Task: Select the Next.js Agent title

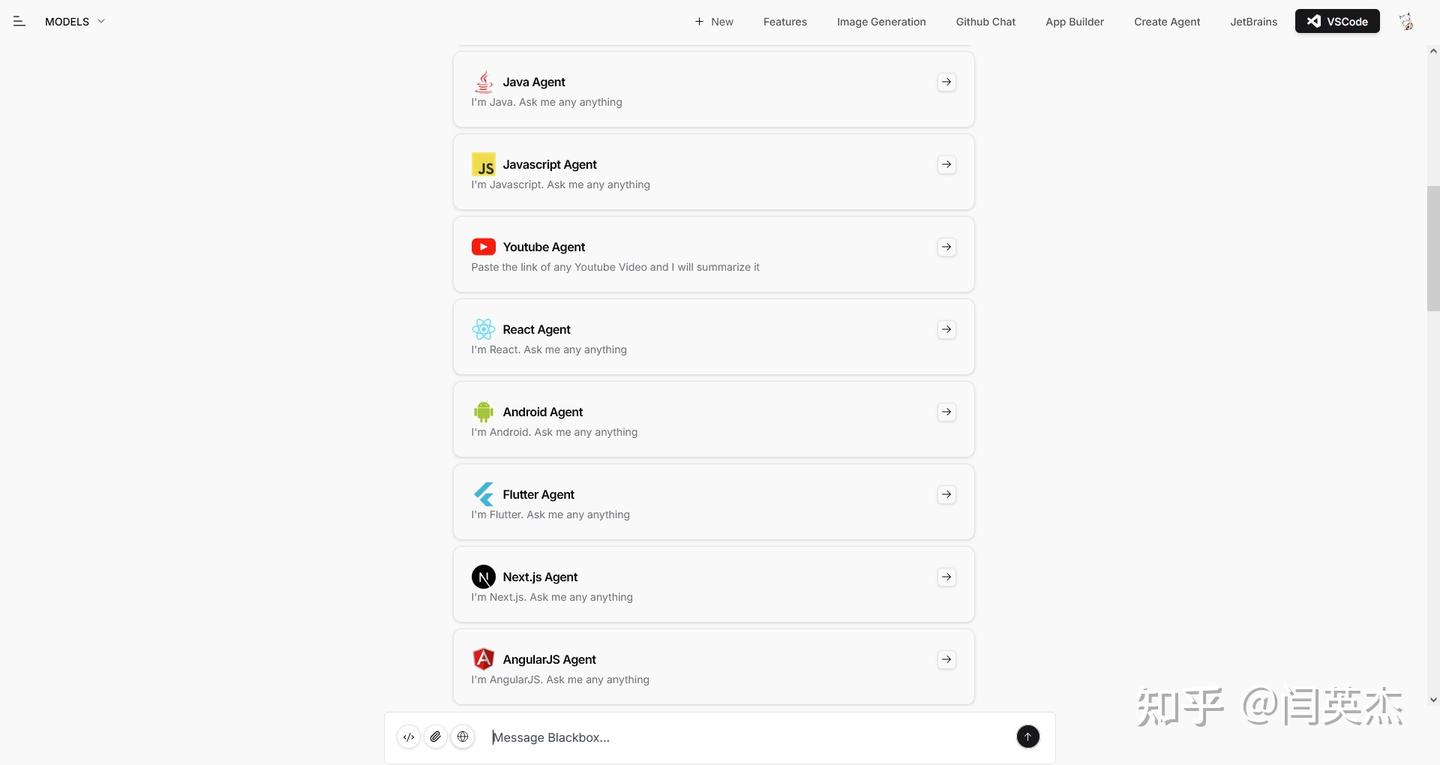Action: coord(540,577)
